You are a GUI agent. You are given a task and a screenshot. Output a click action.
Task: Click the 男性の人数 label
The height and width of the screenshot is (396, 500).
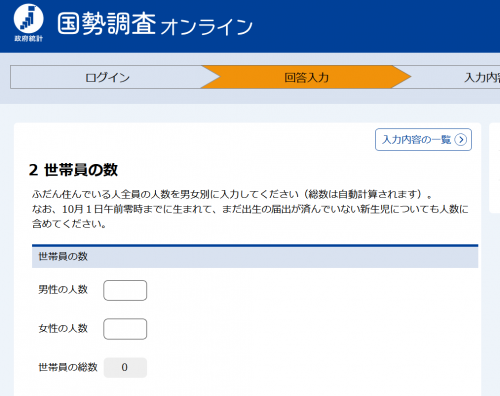click(63, 289)
